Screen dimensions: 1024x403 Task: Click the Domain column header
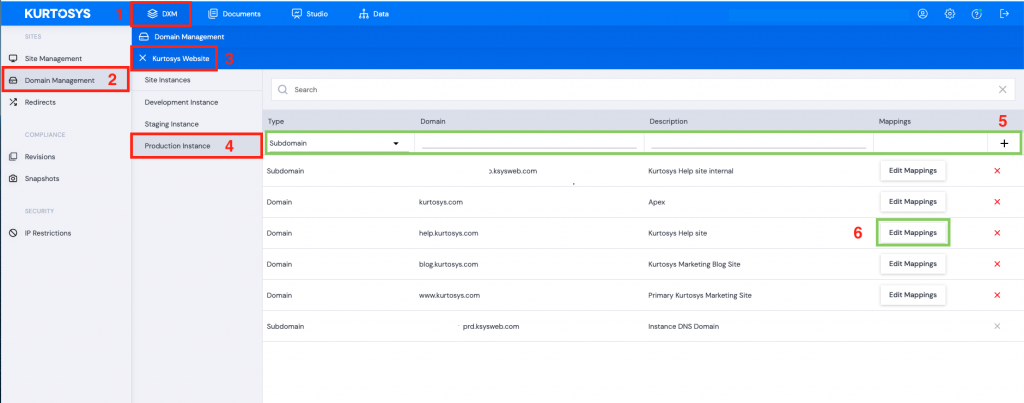432,121
